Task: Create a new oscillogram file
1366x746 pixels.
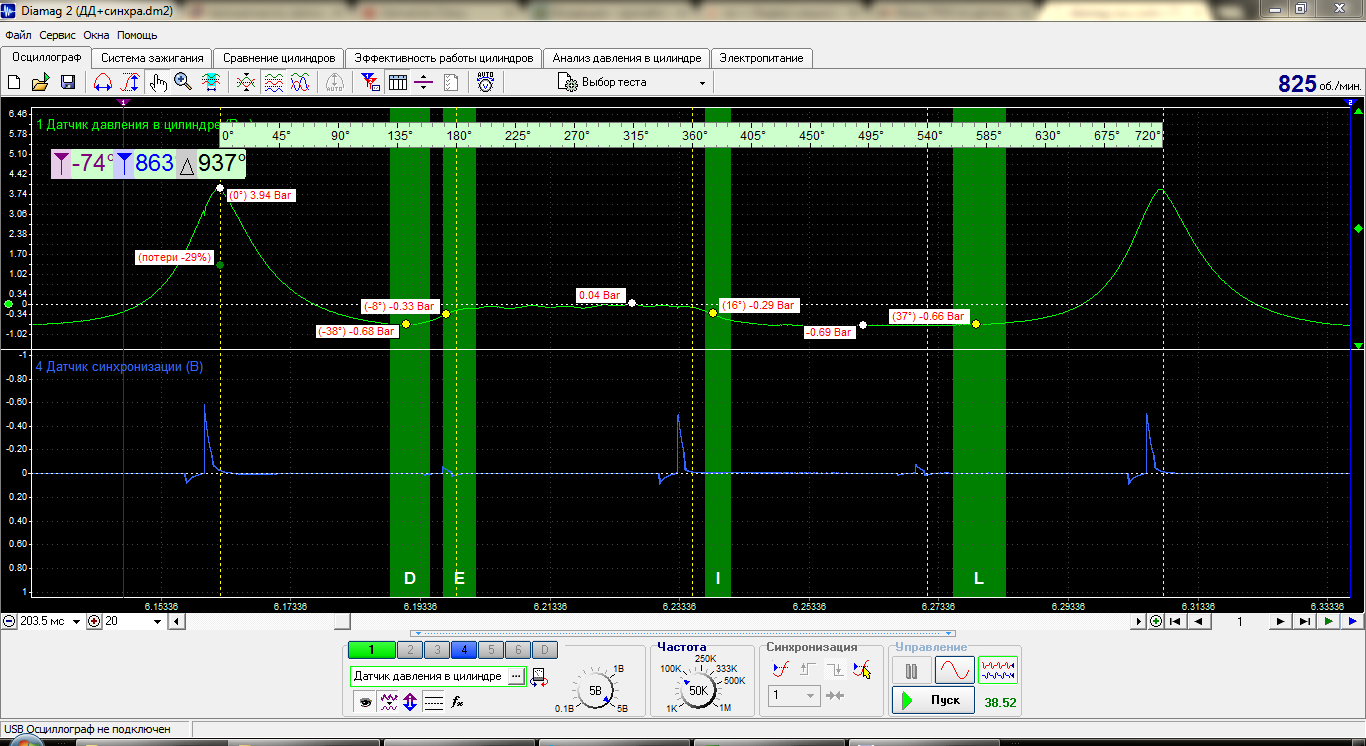Action: pos(14,83)
